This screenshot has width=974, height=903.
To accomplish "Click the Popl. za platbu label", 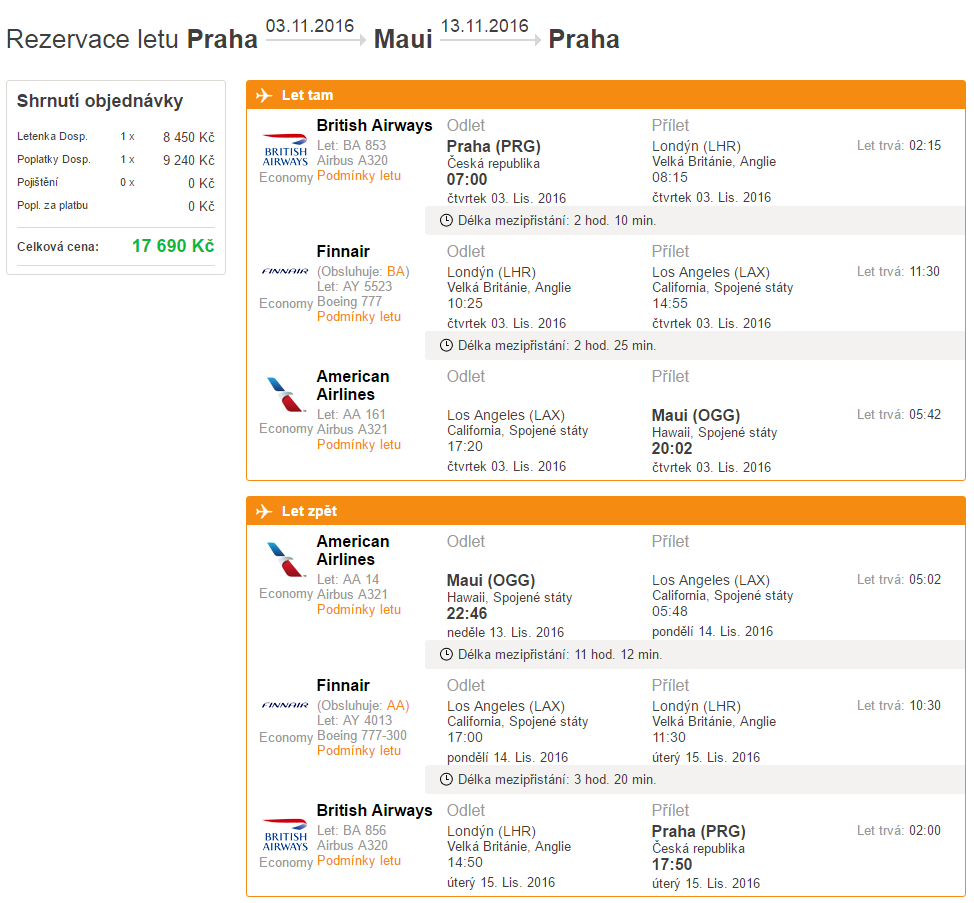I will [x=52, y=206].
